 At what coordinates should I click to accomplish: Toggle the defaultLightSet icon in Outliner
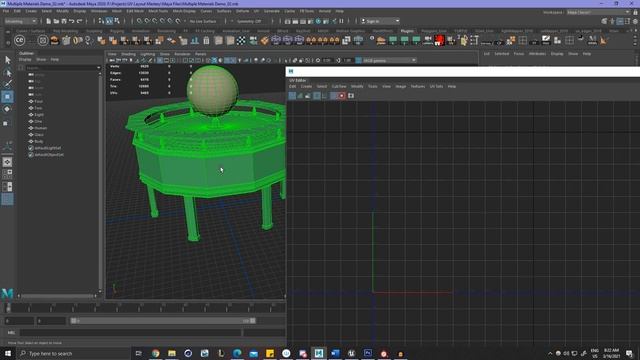(x=31, y=148)
